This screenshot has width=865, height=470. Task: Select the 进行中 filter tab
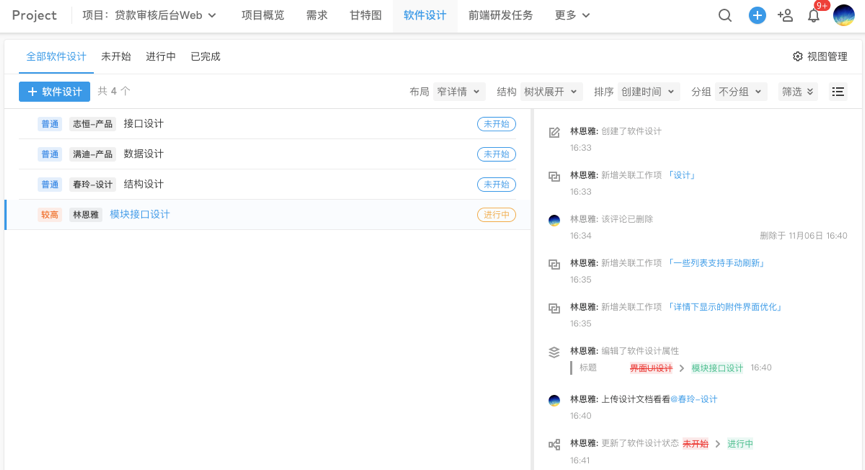160,57
